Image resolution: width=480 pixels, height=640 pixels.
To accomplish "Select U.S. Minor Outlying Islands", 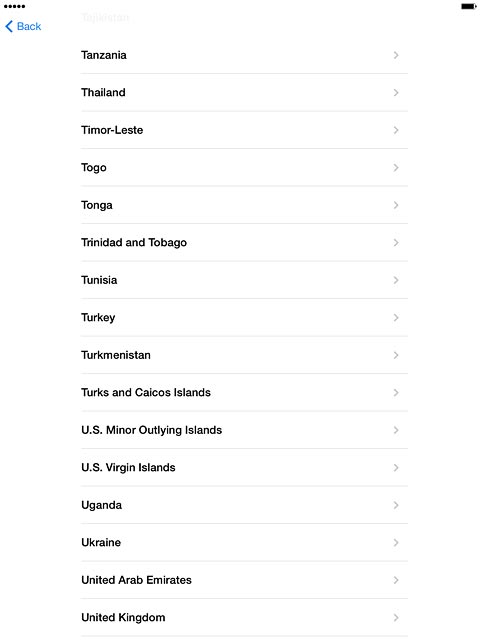I will pyautogui.click(x=244, y=430).
